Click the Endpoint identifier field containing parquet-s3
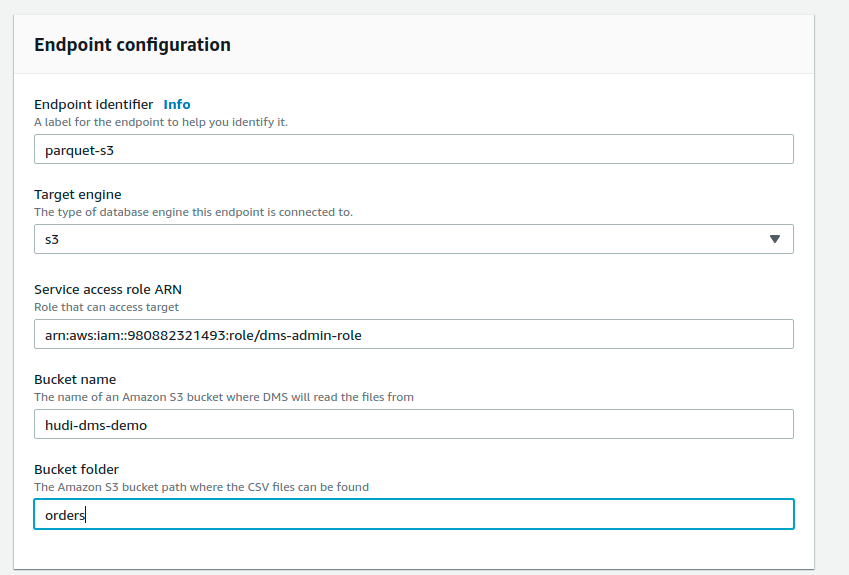Screen dimensions: 849x575 click(413, 149)
